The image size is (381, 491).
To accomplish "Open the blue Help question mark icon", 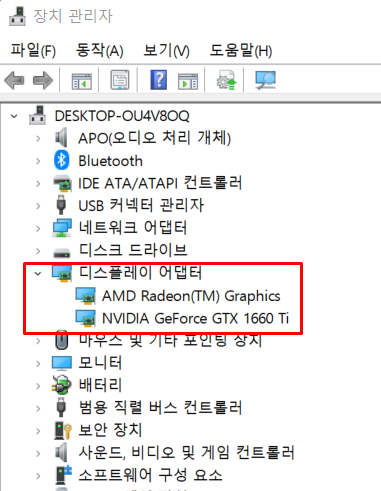I will [x=159, y=80].
